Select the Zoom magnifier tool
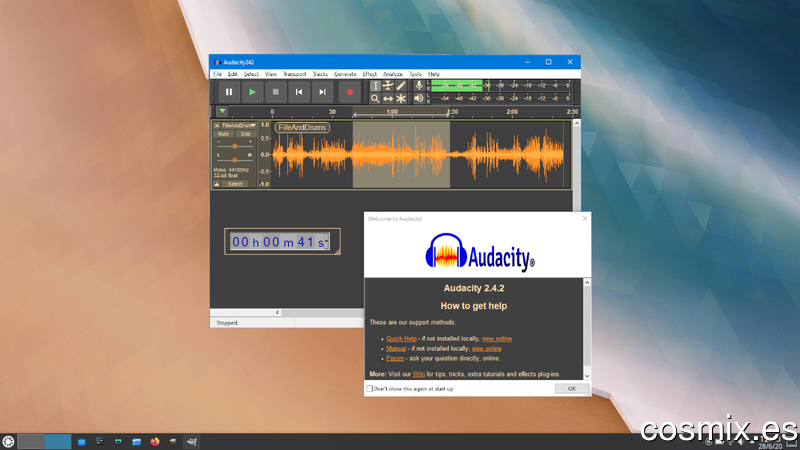The height and width of the screenshot is (450, 800). click(375, 98)
